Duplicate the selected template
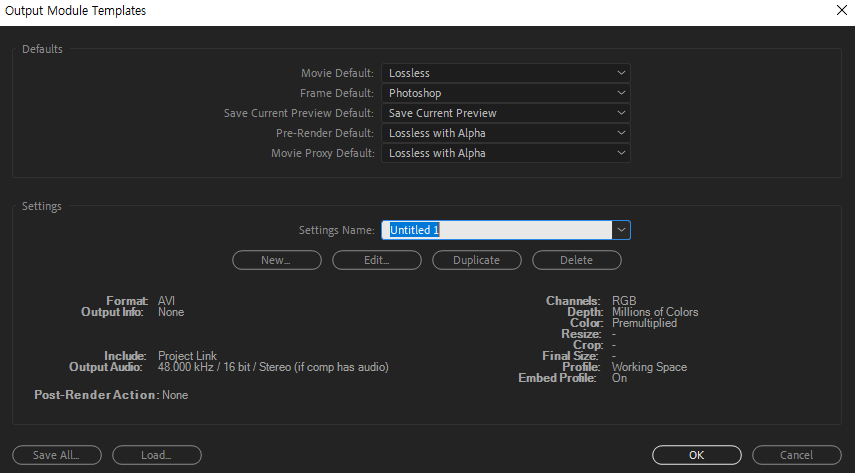 [477, 260]
